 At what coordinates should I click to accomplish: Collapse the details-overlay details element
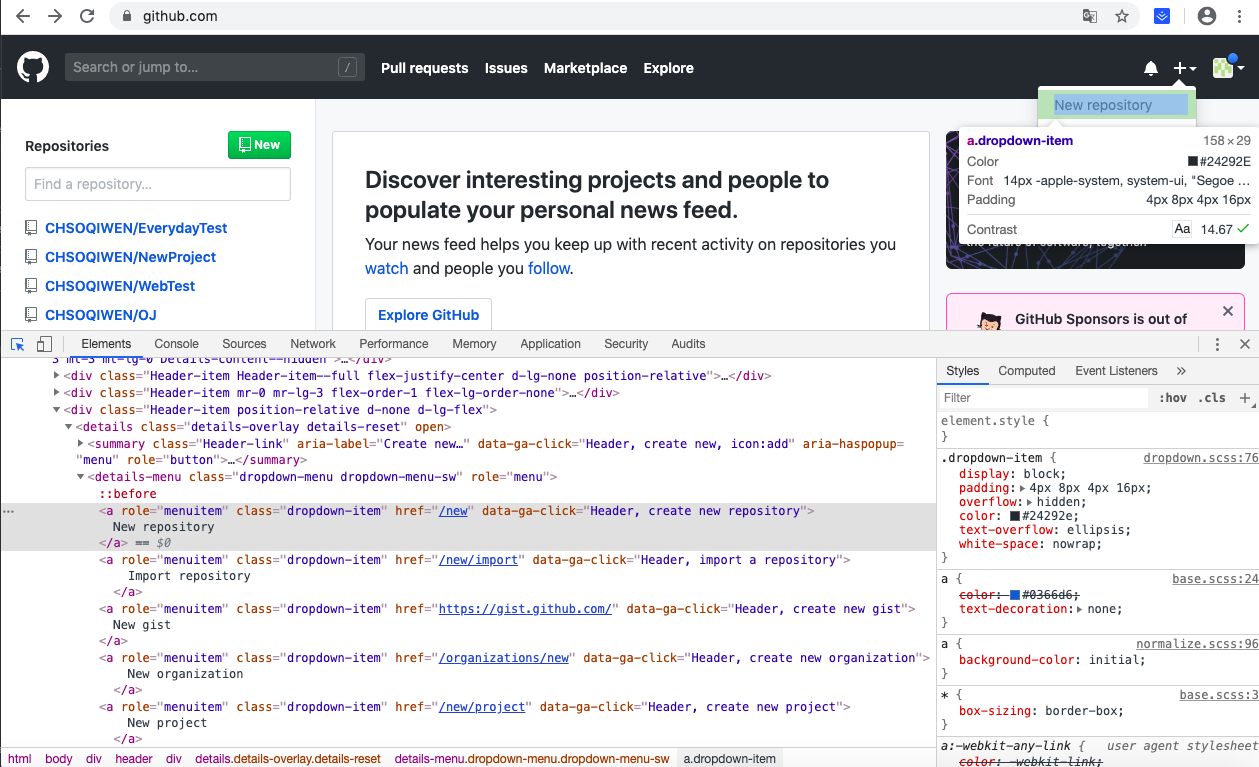pos(70,427)
